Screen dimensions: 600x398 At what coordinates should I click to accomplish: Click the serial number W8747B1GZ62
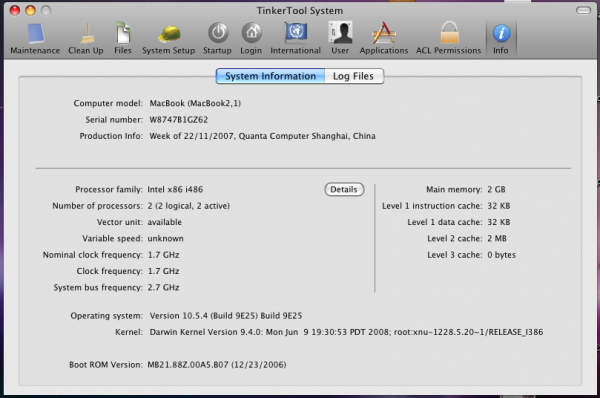(x=179, y=120)
